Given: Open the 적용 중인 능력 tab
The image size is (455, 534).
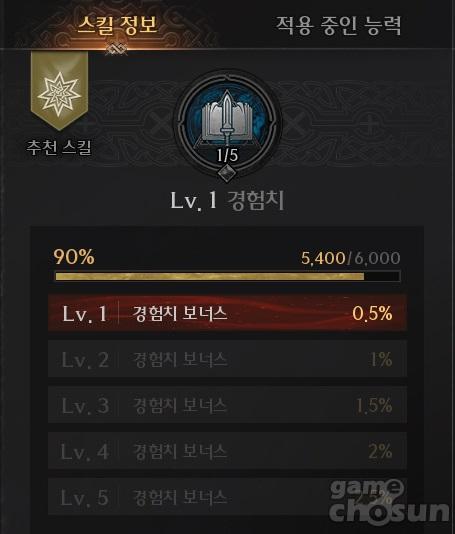Looking at the screenshot, I should [338, 25].
